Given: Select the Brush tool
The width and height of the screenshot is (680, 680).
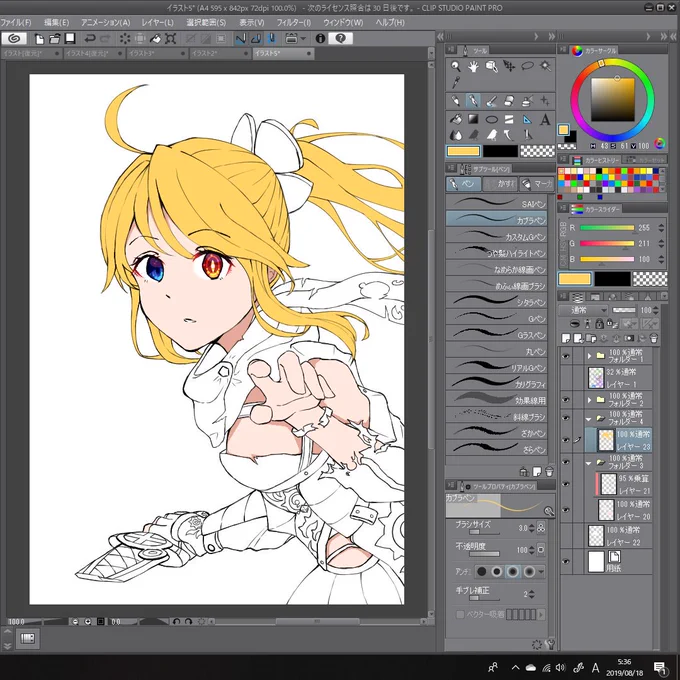Looking at the screenshot, I should 491,101.
